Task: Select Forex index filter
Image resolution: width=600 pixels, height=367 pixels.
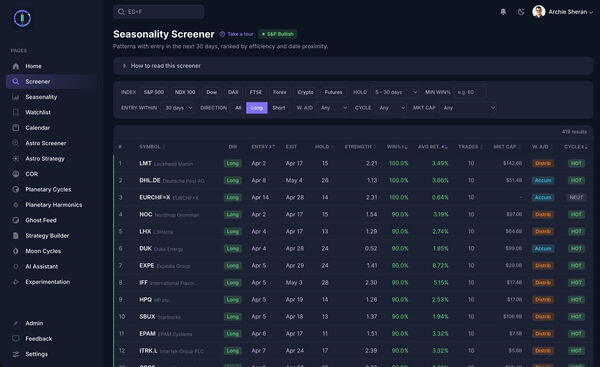Action: coord(279,92)
